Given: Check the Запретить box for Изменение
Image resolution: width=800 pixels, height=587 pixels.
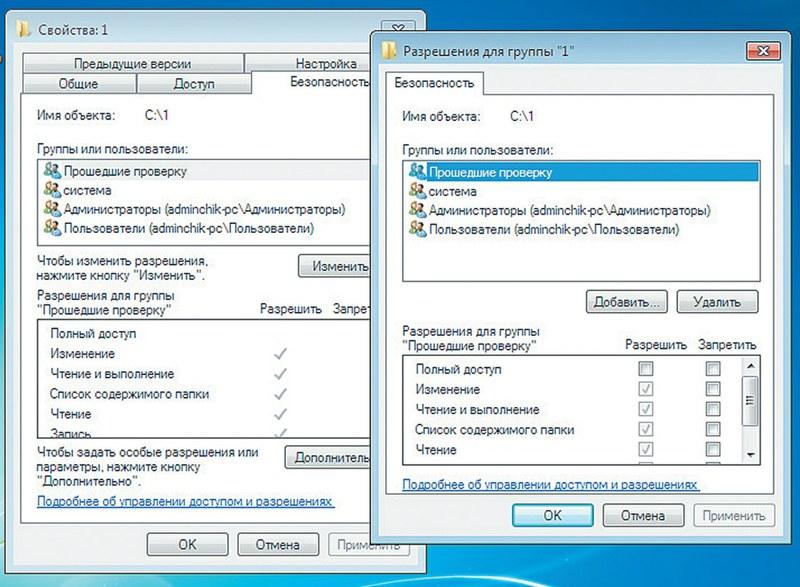Looking at the screenshot, I should 712,389.
